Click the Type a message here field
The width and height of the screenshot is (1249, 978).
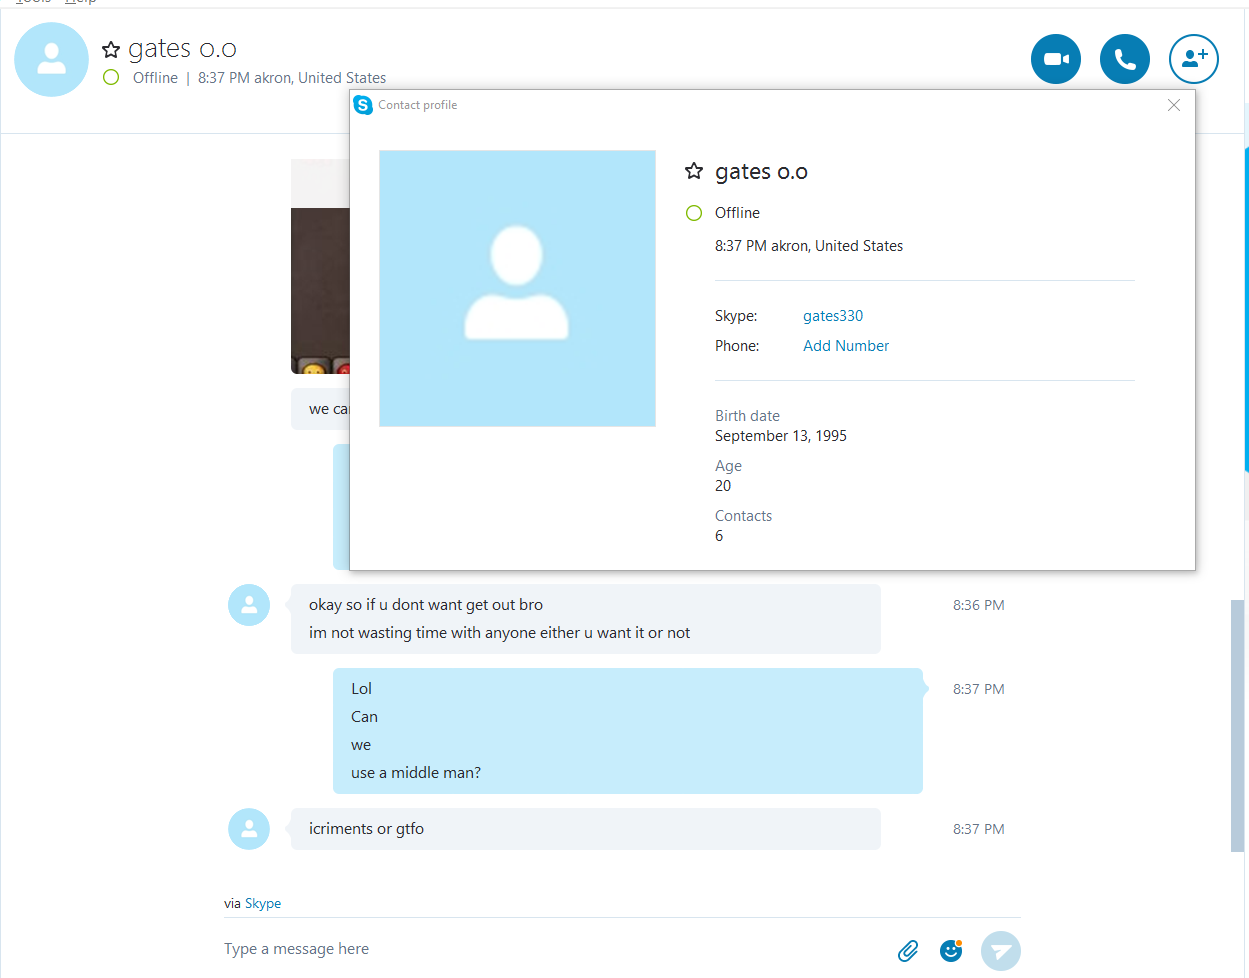pos(550,949)
